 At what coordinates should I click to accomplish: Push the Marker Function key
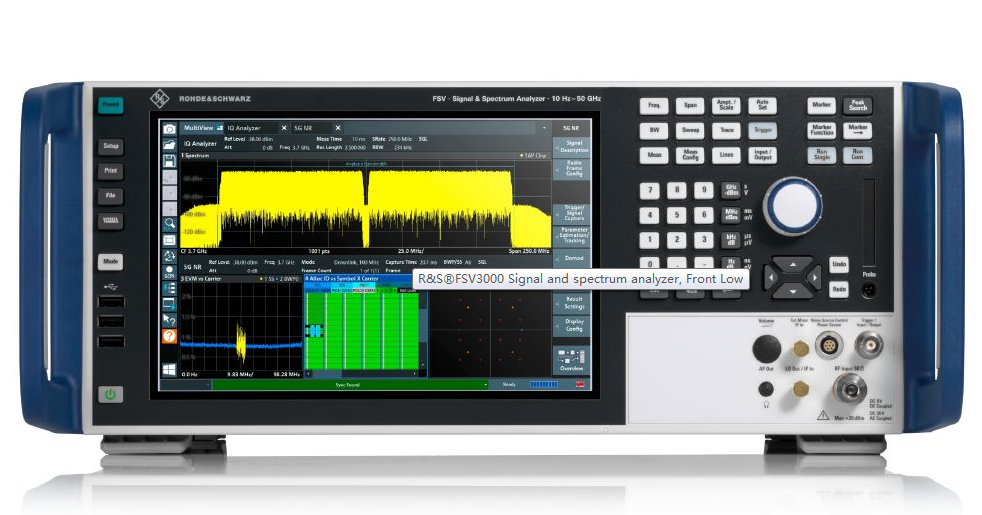(x=822, y=130)
